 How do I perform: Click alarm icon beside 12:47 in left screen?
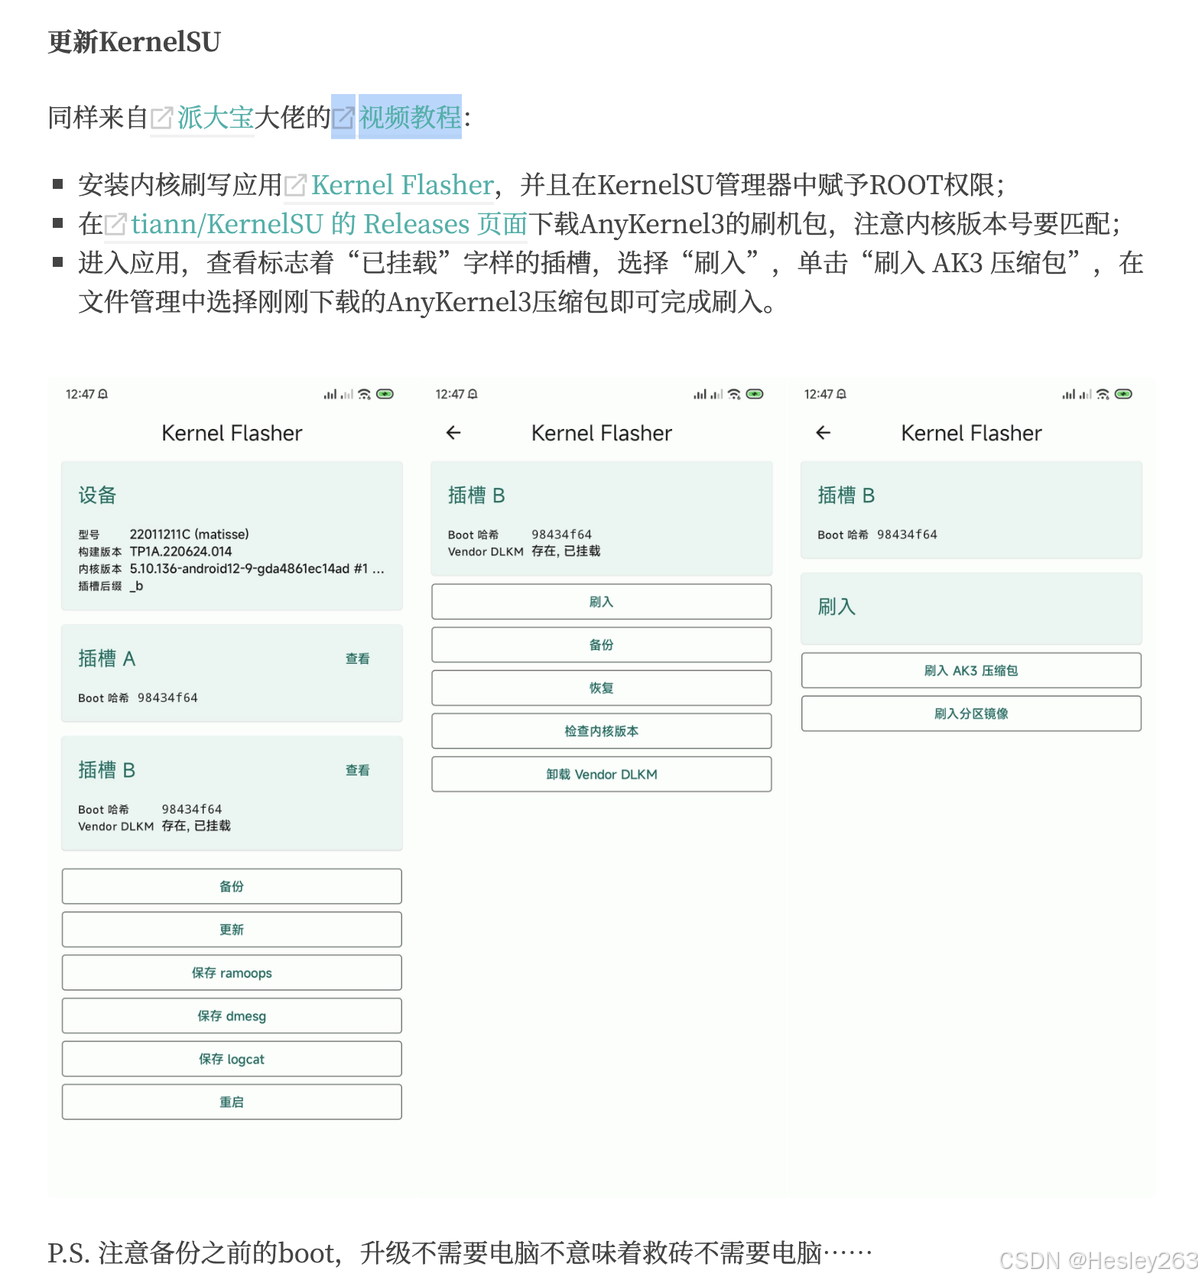point(103,394)
